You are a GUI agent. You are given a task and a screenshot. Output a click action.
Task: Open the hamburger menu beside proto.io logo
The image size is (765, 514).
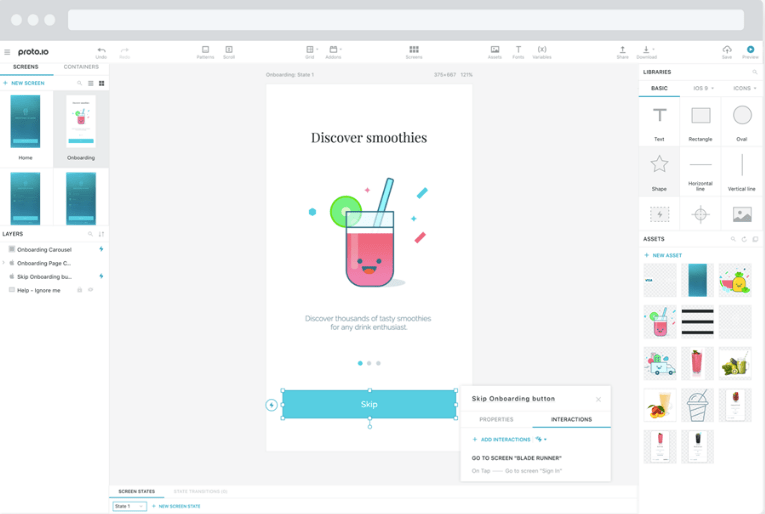coord(7,52)
